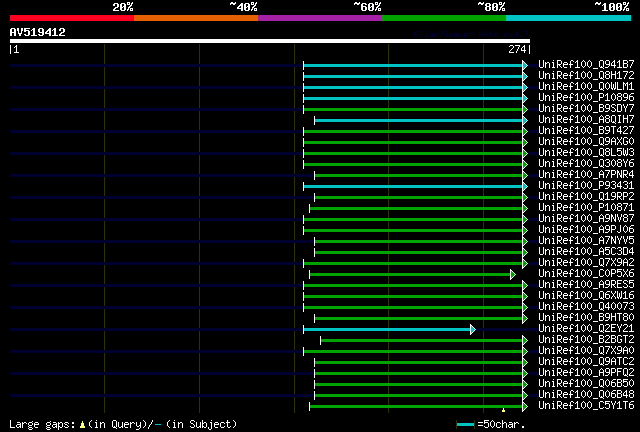Click the arrowhead ending the C0P5X6 alignment
This screenshot has height=432, width=640.
pyautogui.click(x=513, y=274)
